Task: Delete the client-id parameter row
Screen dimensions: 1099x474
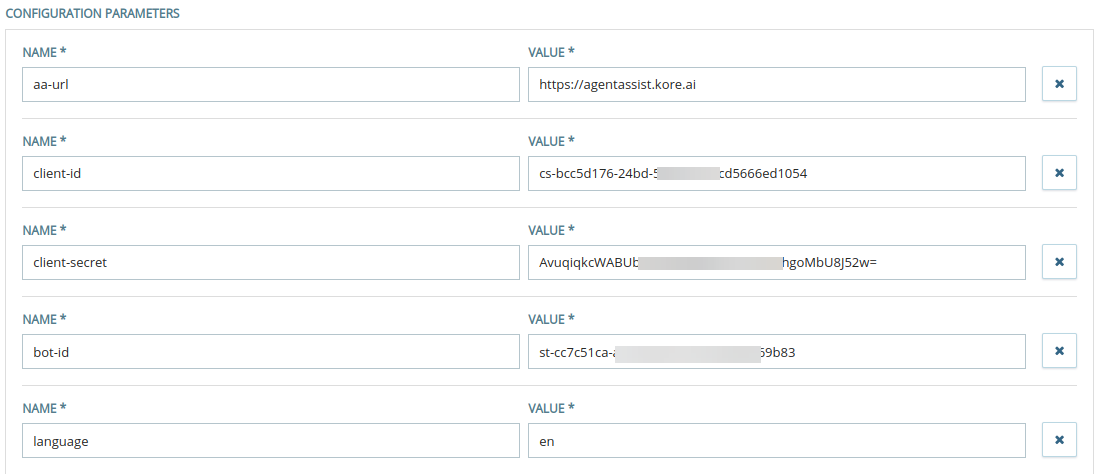Action: [x=1059, y=173]
